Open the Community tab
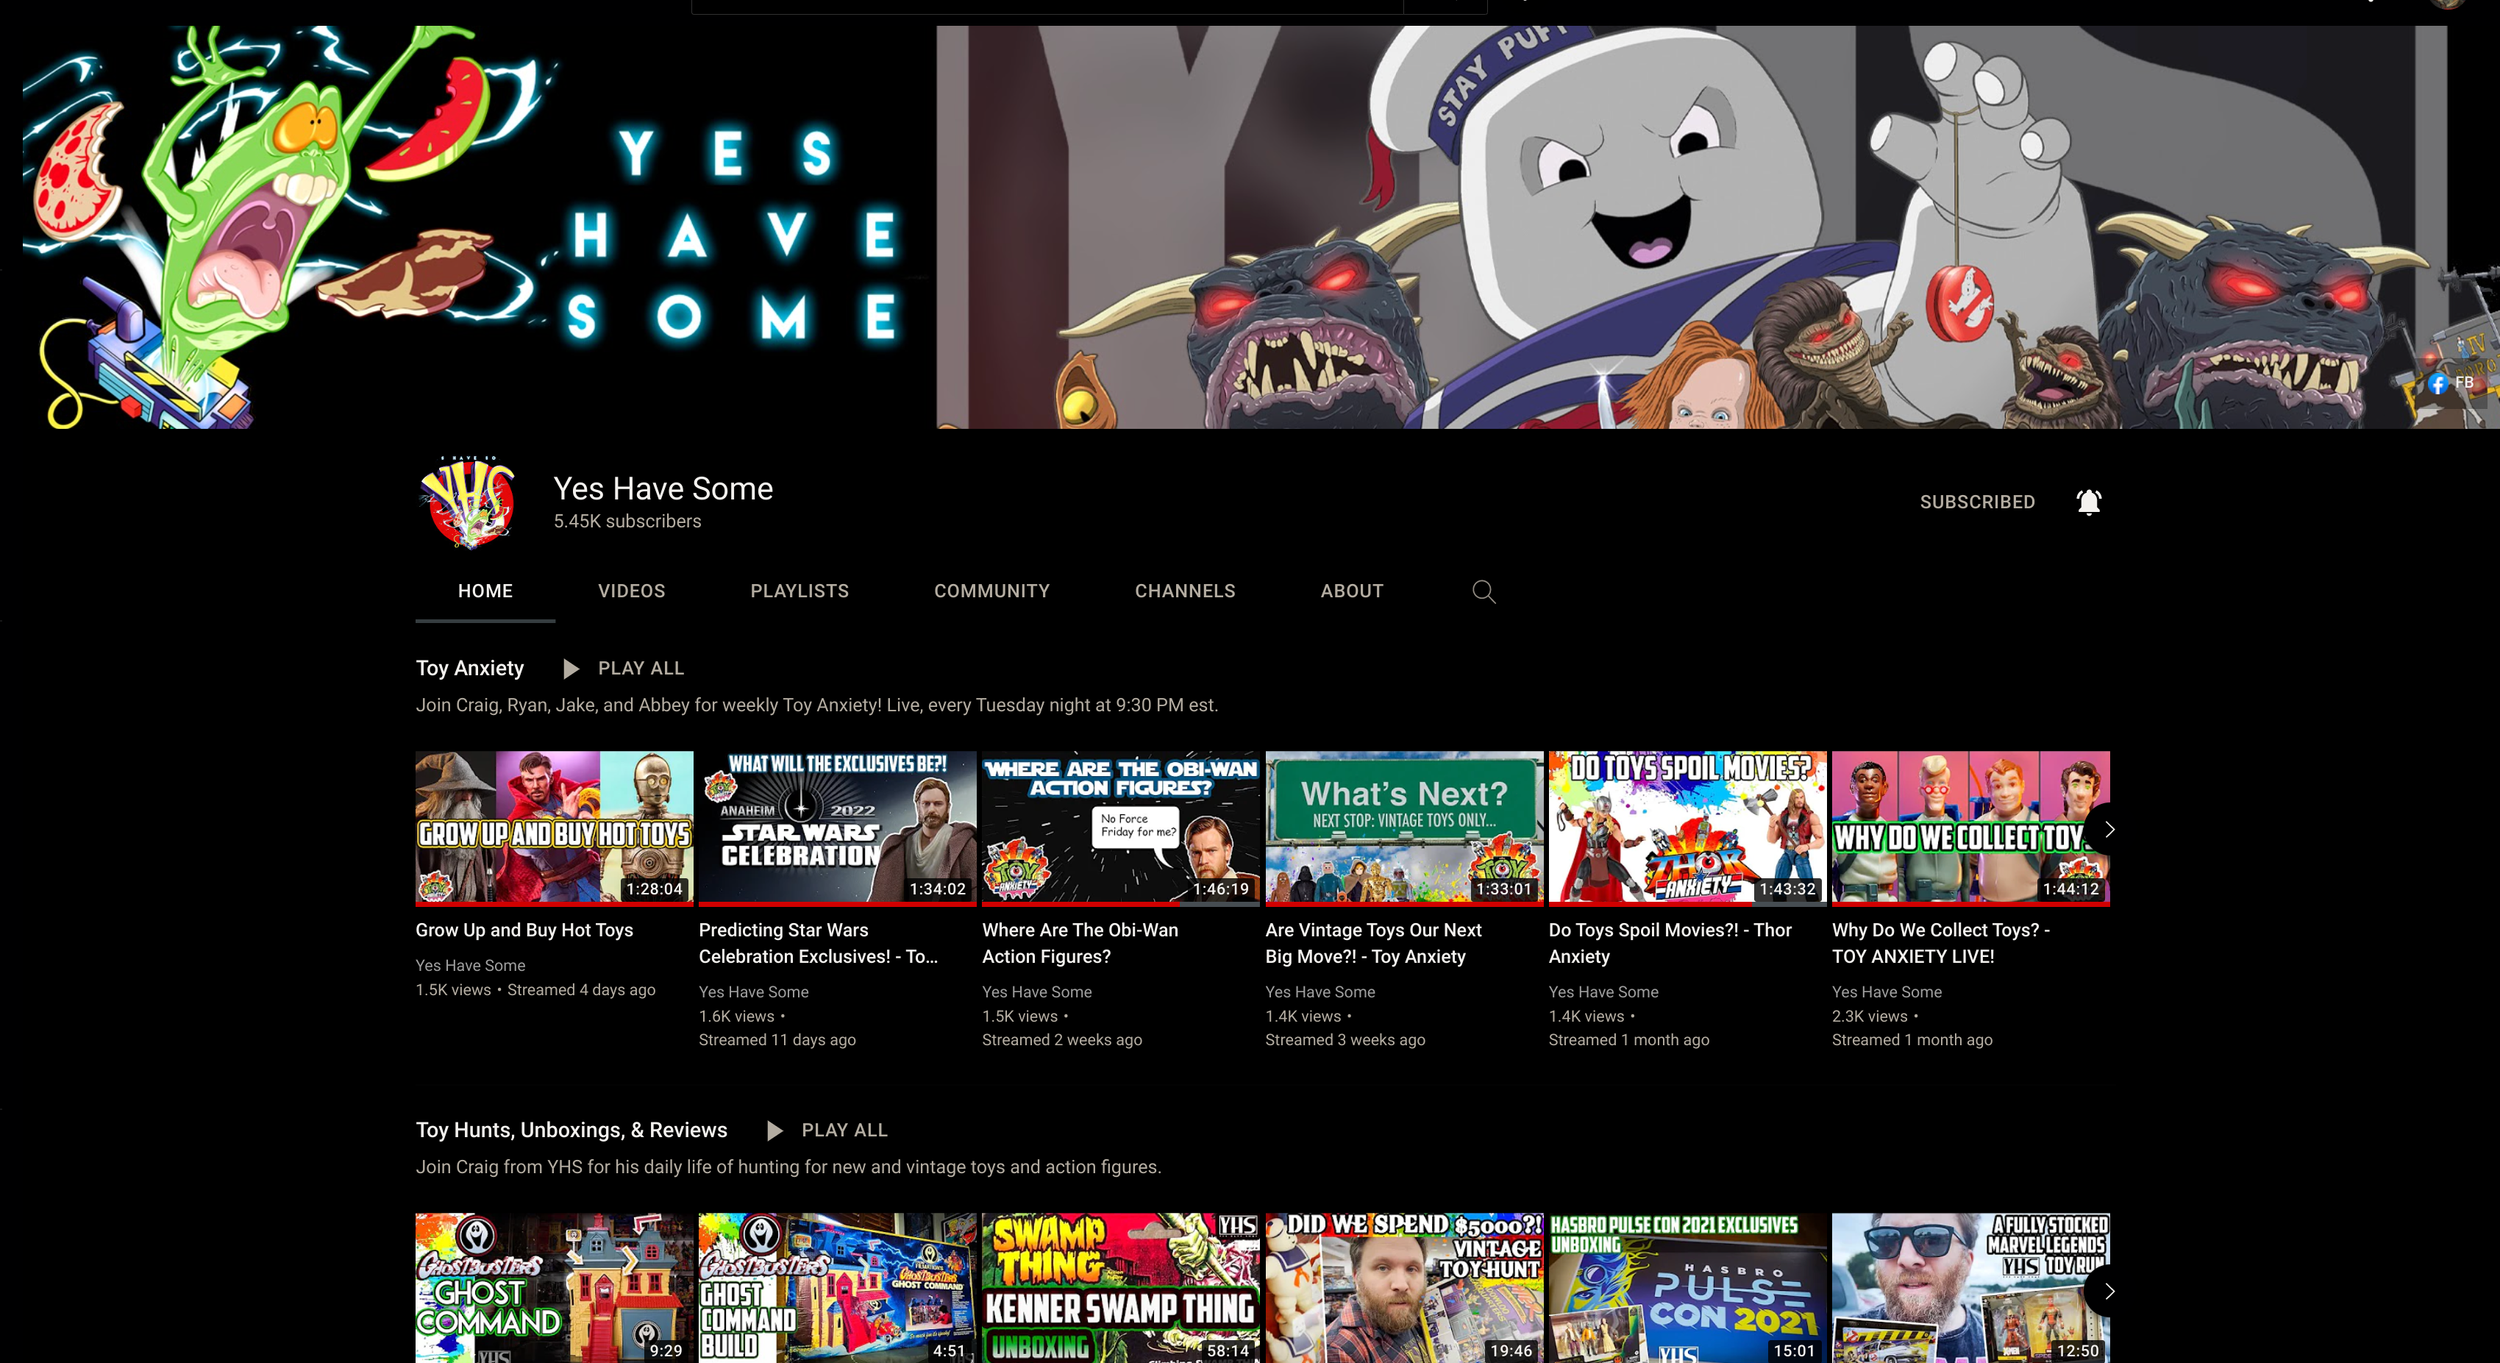Viewport: 2500px width, 1363px height. click(x=991, y=591)
